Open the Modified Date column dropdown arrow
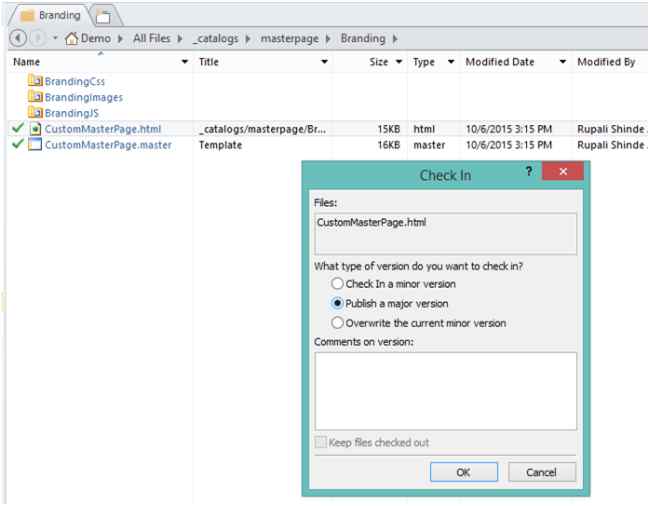This screenshot has height=506, width=650. click(x=563, y=62)
